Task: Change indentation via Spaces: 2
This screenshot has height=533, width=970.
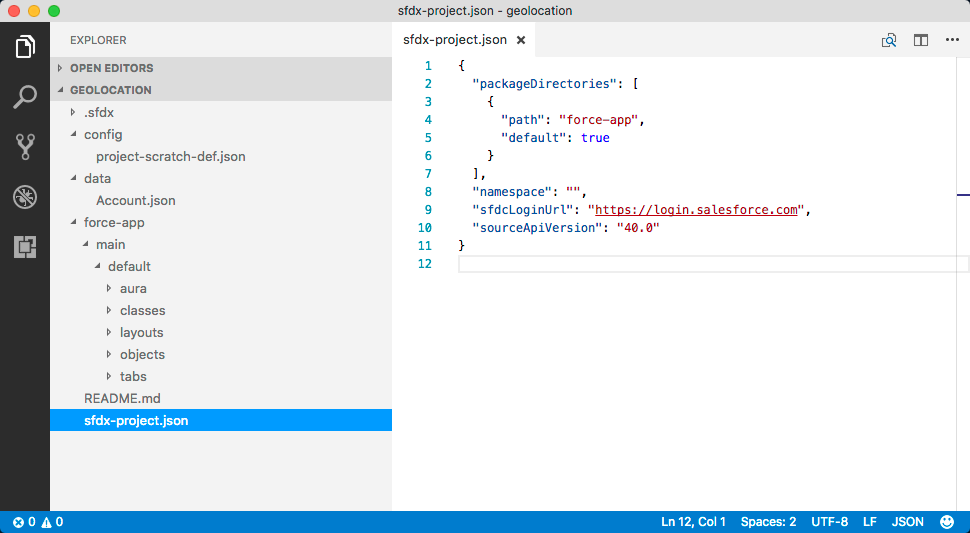Action: pyautogui.click(x=768, y=522)
